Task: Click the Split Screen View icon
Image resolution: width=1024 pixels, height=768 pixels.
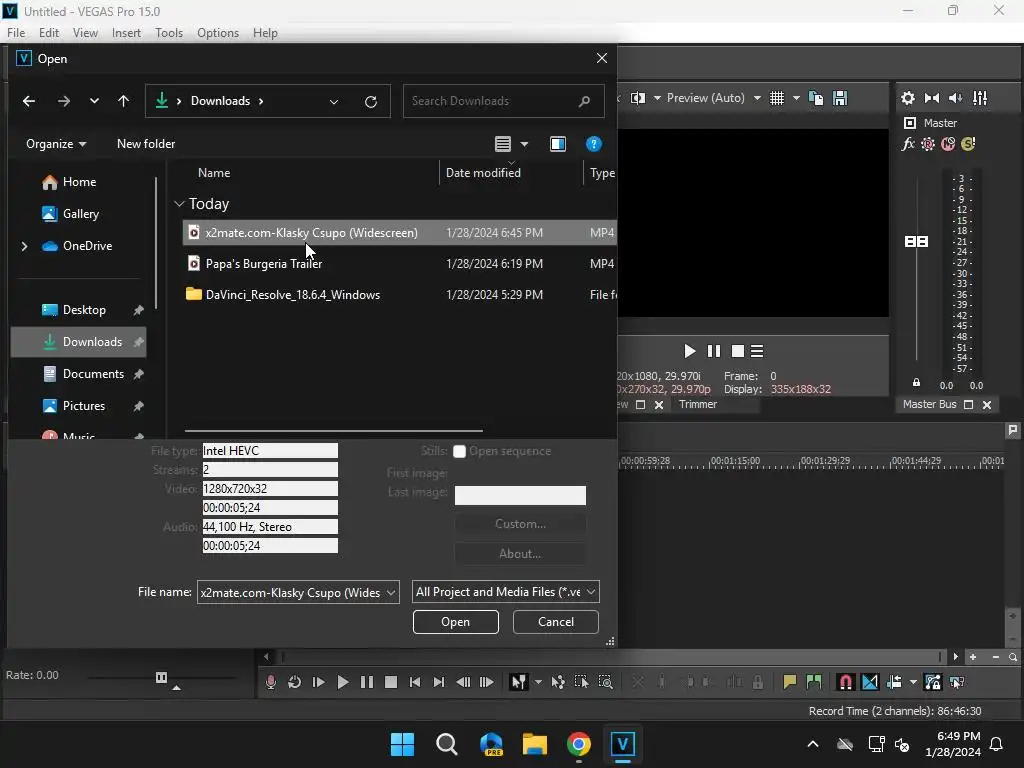Action: 638,98
